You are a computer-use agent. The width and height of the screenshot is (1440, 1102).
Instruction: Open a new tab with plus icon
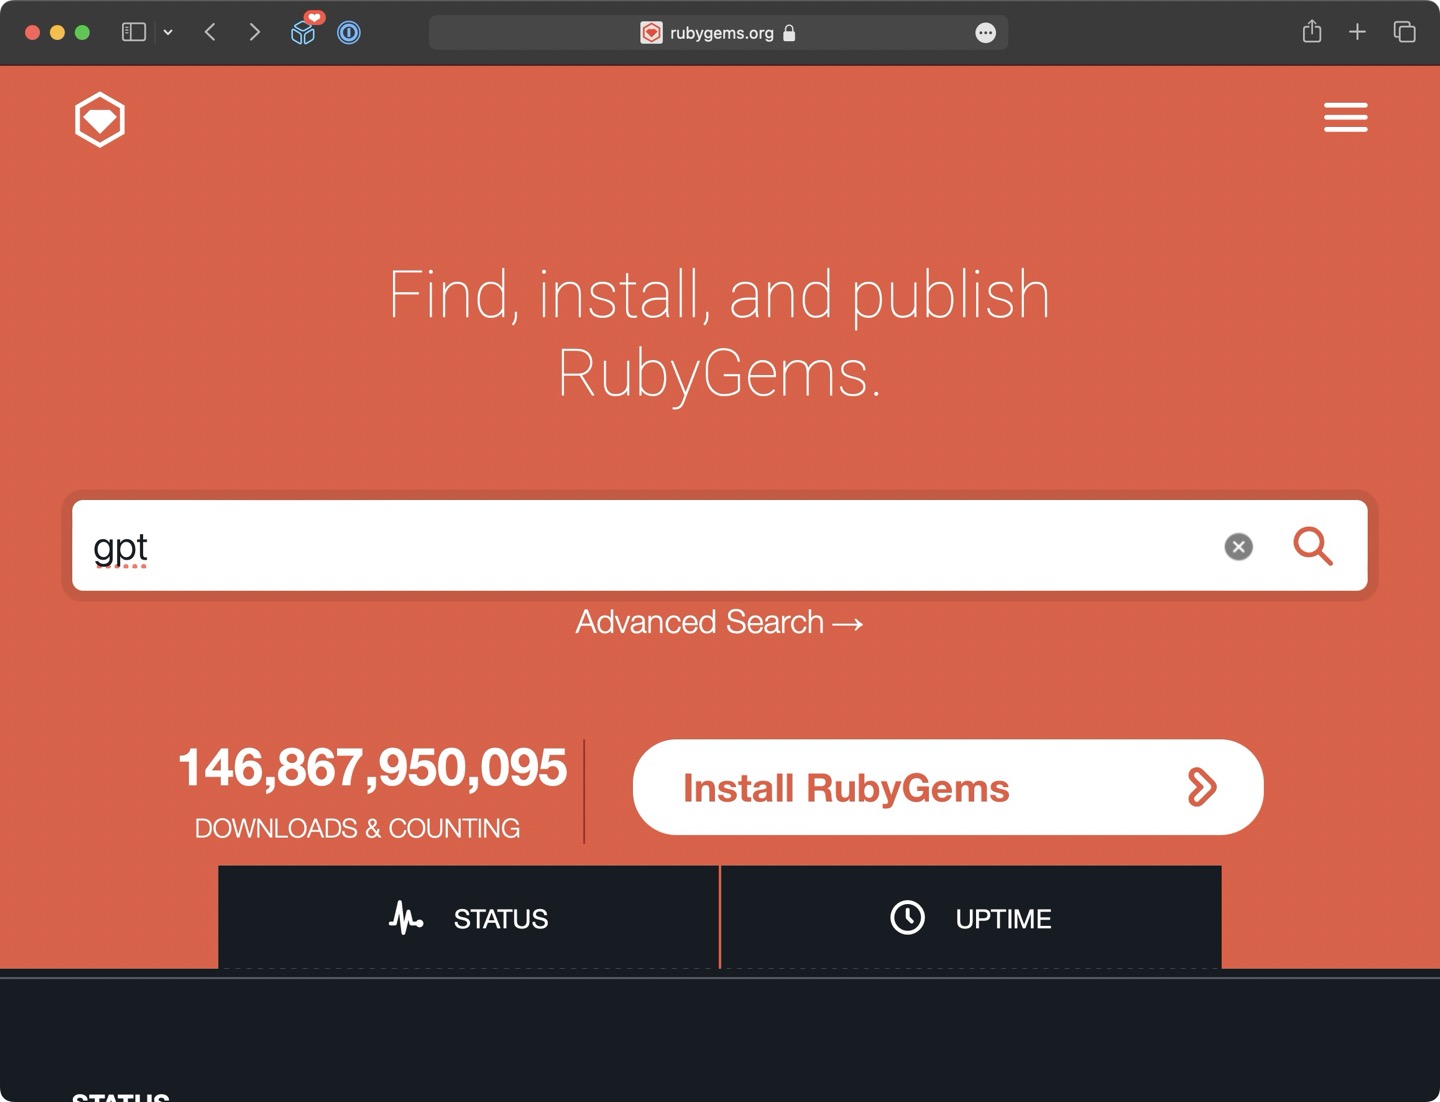point(1357,32)
